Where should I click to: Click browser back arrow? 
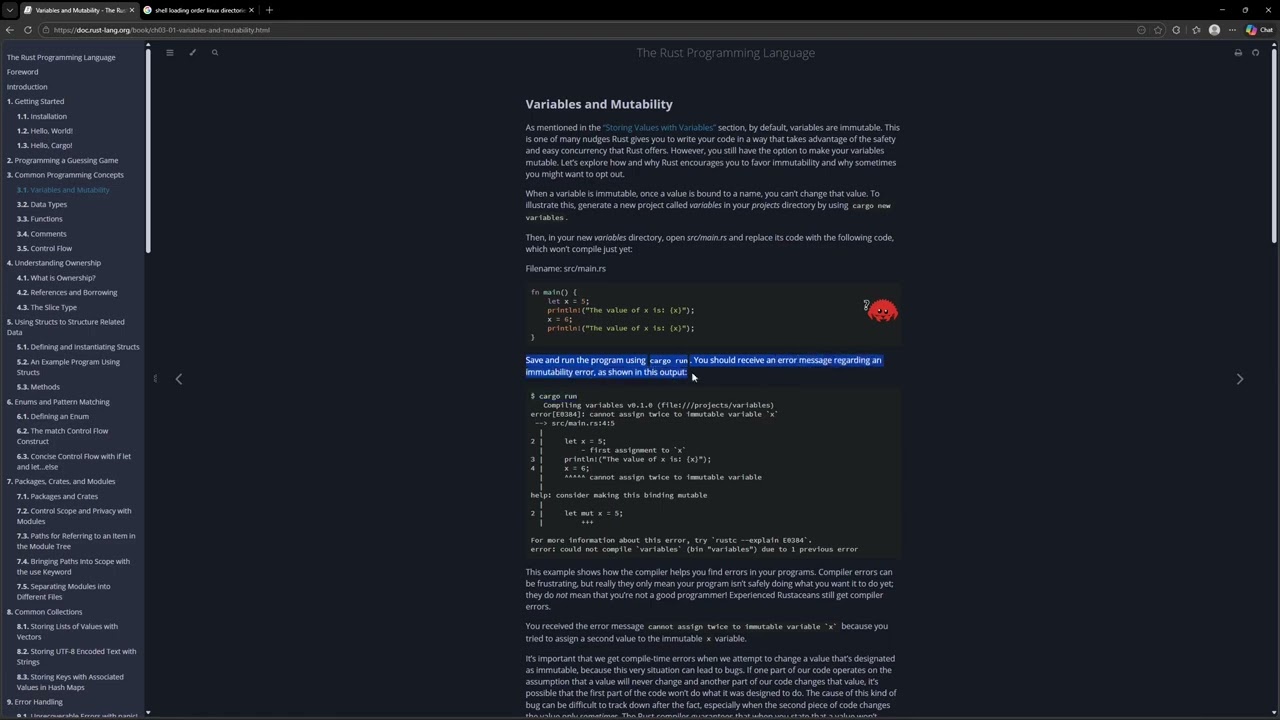[x=10, y=30]
